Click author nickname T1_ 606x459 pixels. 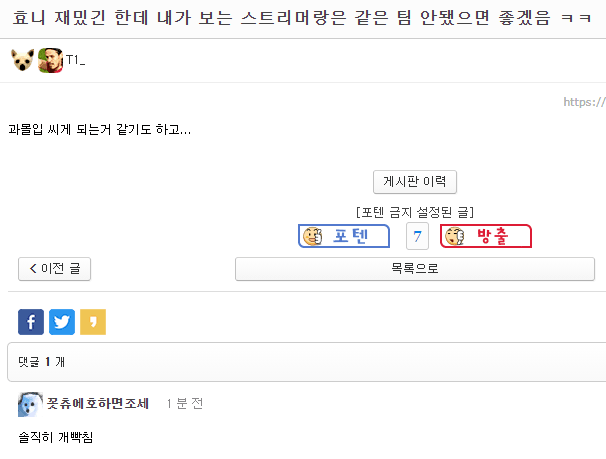point(75,60)
